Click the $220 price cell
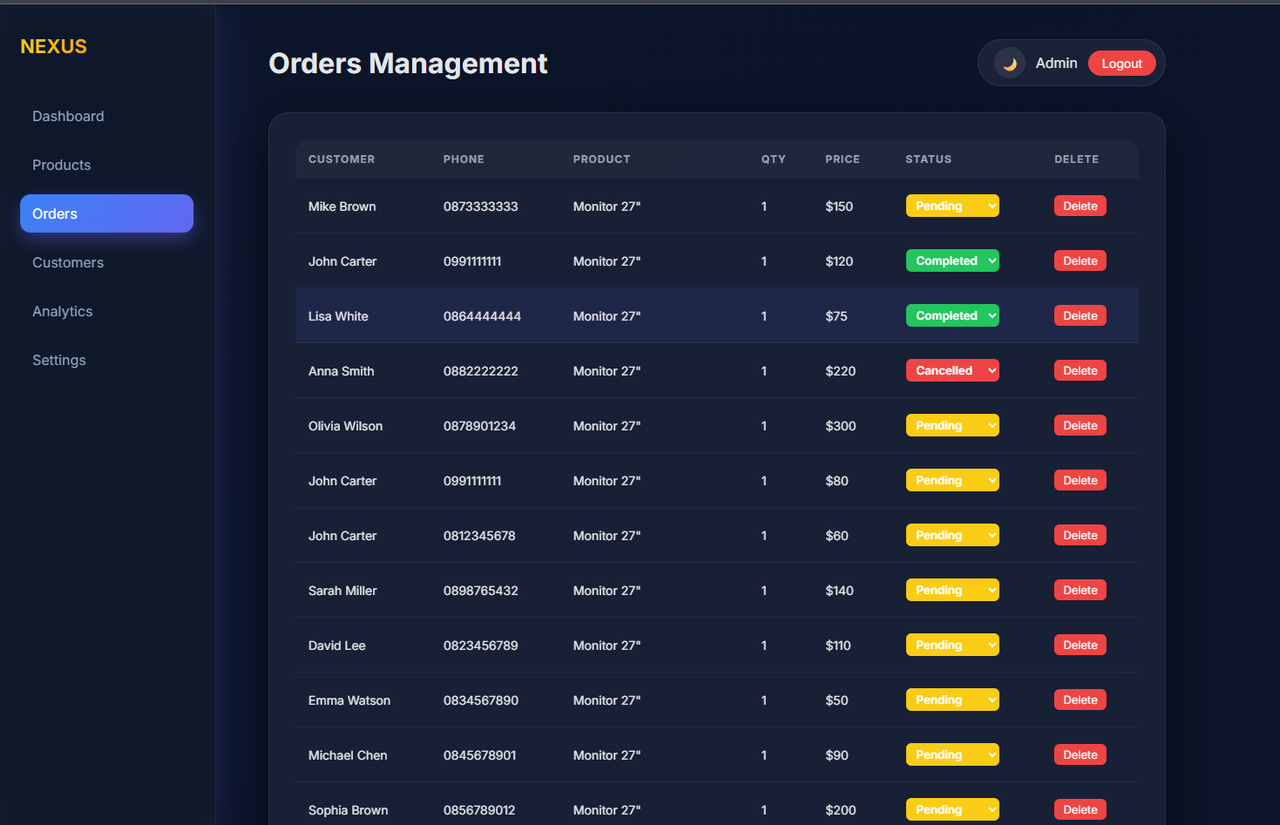 [840, 371]
